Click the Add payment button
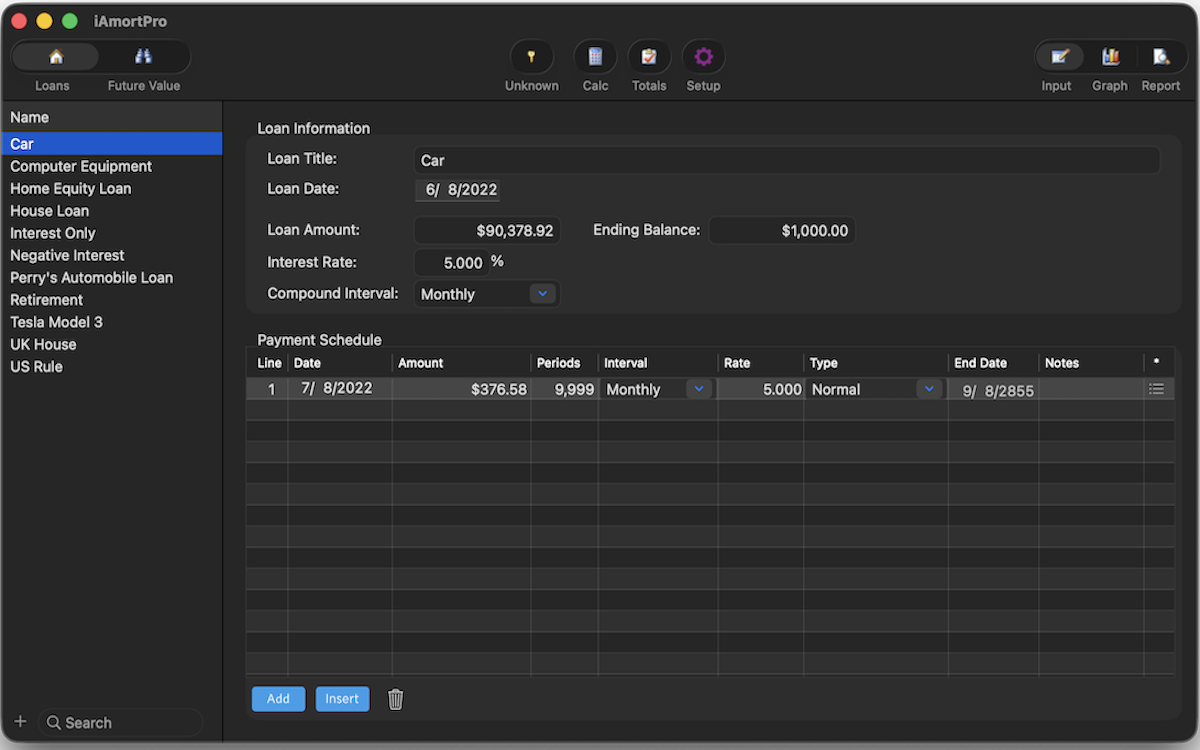Image resolution: width=1200 pixels, height=750 pixels. click(278, 699)
